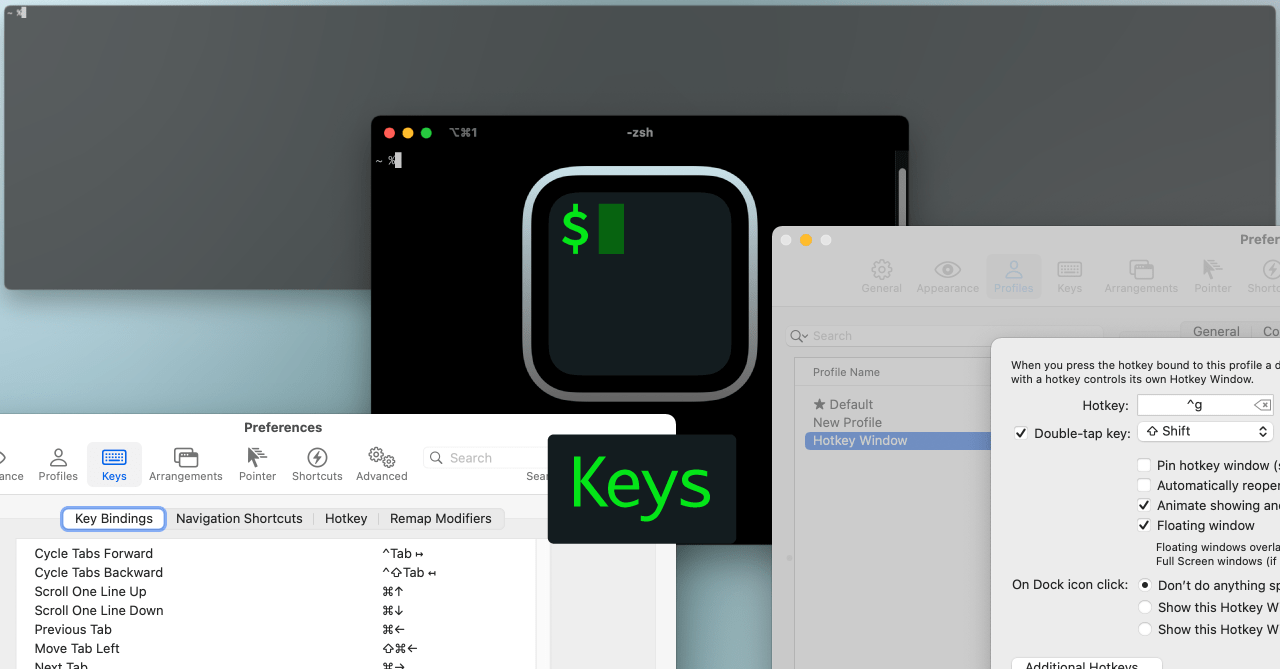Open the profile search filter options menu

click(799, 336)
